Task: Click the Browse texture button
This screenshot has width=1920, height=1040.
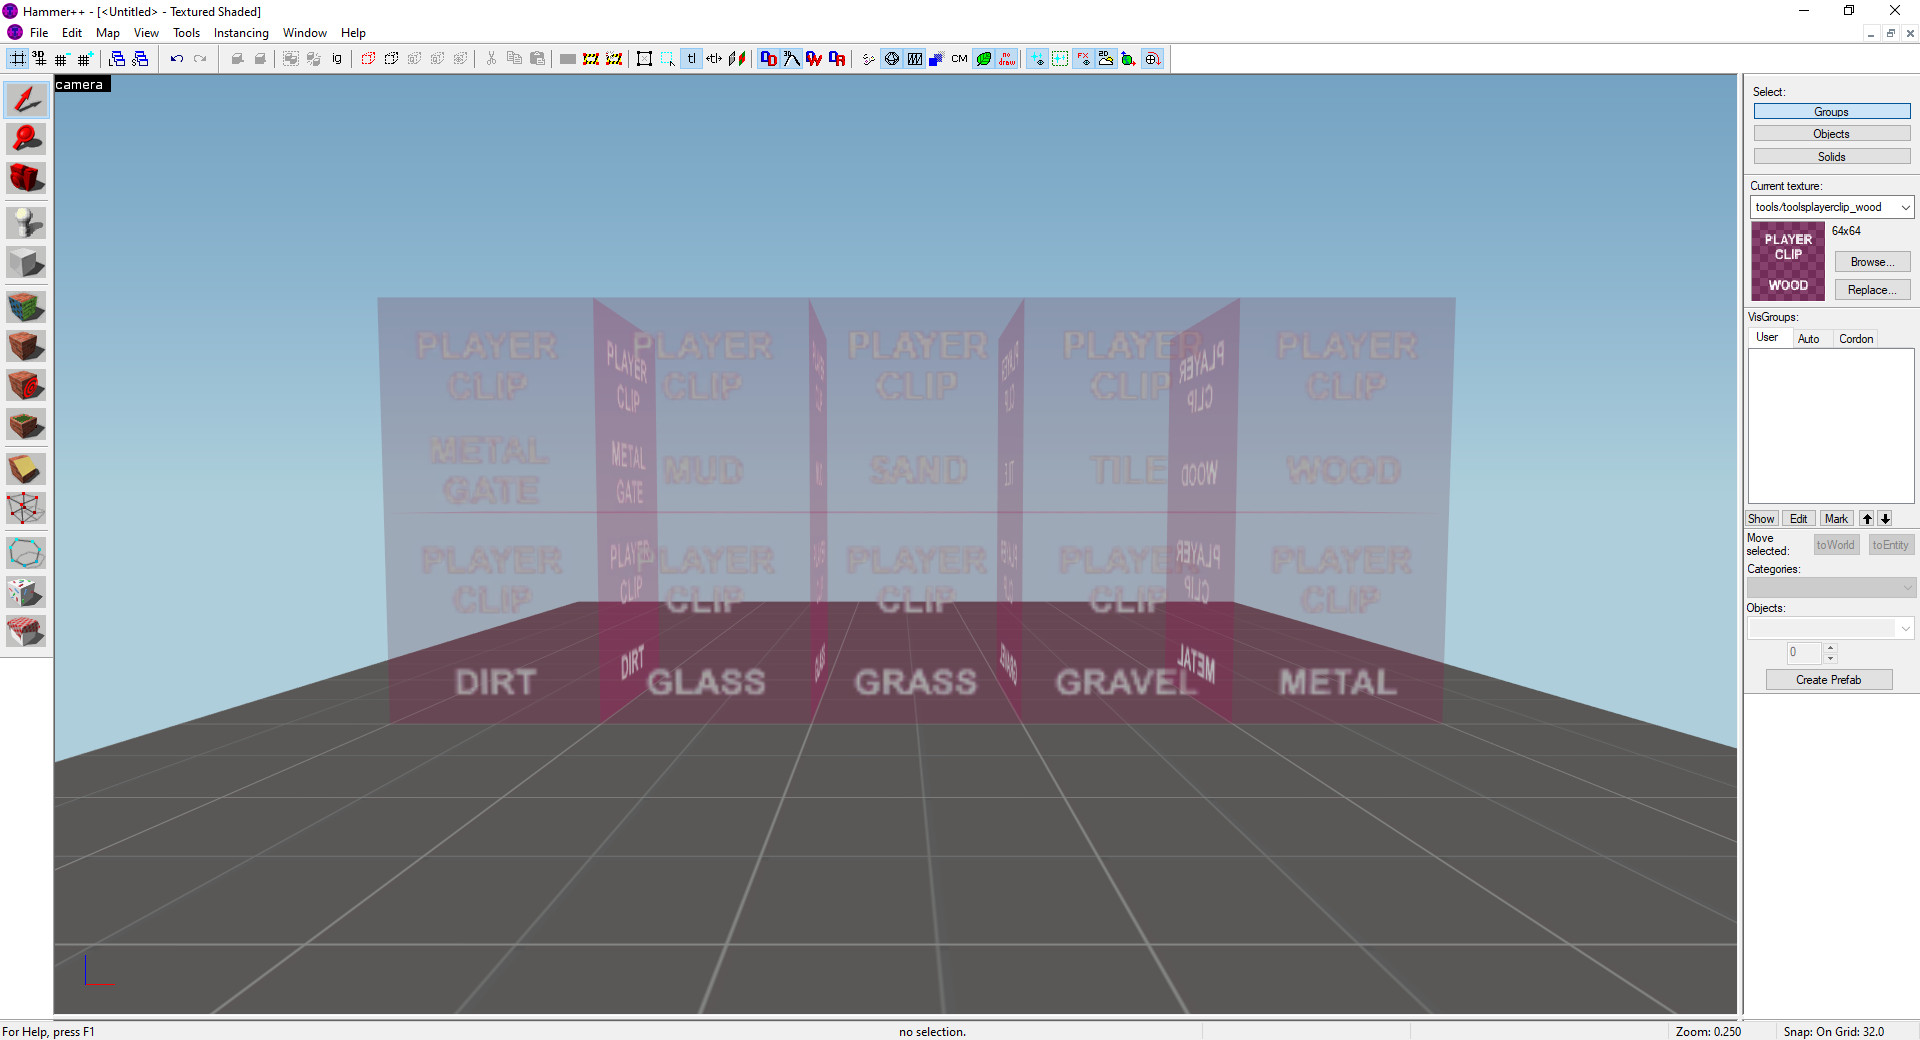Action: pos(1871,261)
